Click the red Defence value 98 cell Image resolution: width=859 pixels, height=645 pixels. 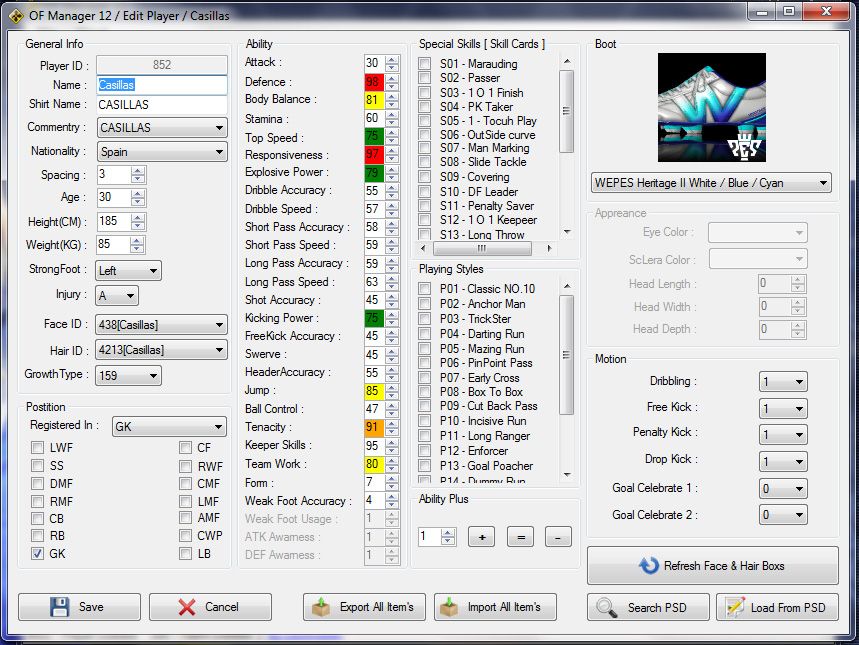tap(373, 82)
